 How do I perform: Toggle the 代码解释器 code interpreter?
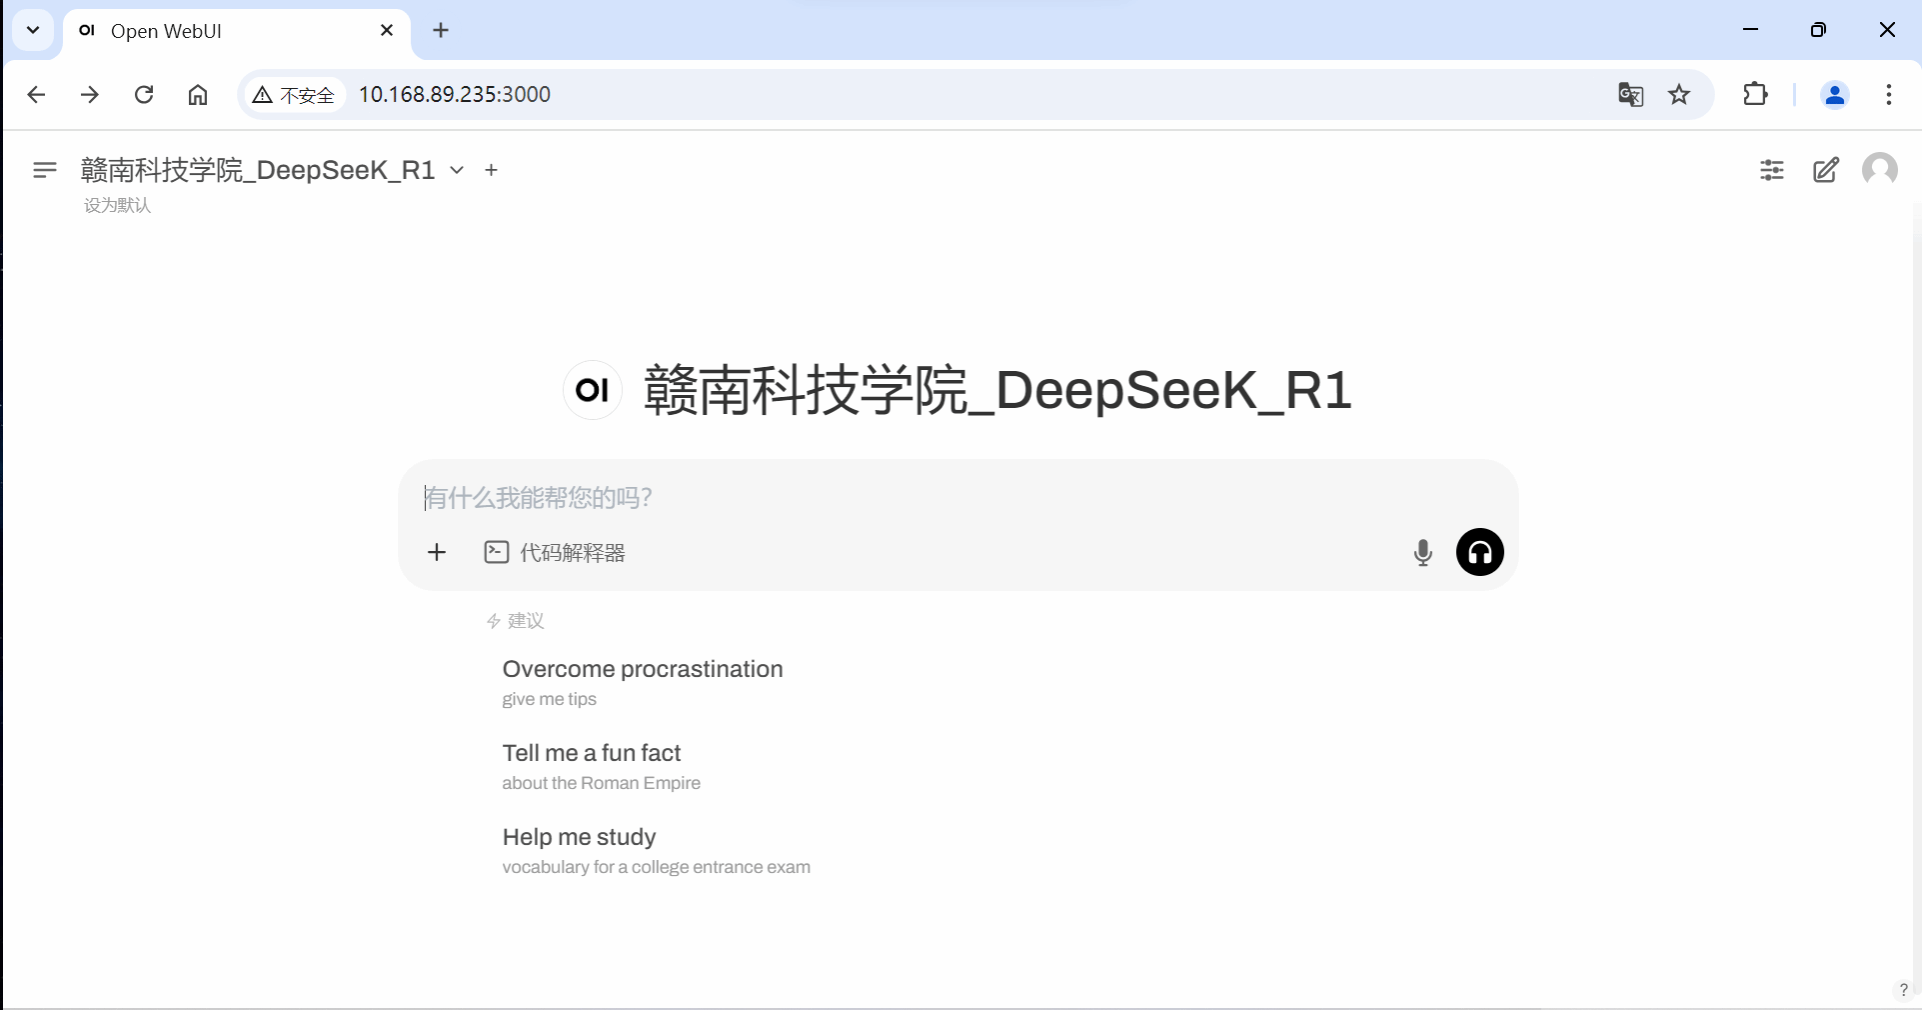[x=555, y=552]
